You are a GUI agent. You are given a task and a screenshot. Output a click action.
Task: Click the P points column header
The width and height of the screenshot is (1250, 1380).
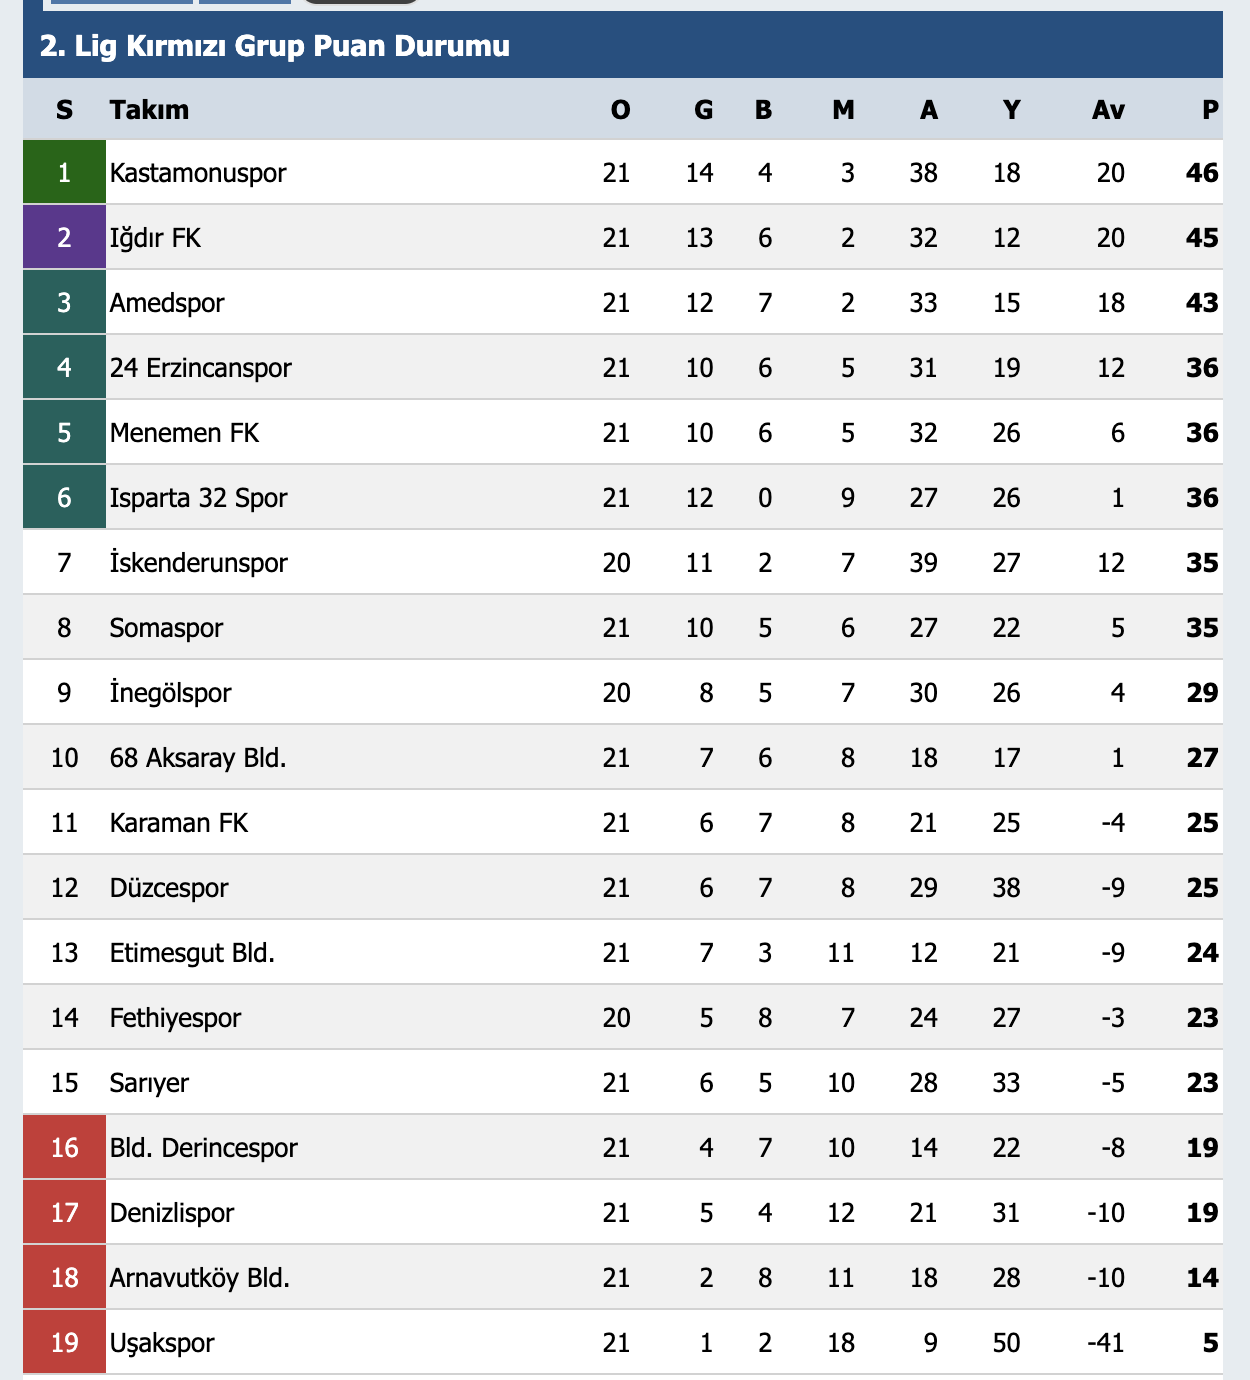[x=1210, y=110]
